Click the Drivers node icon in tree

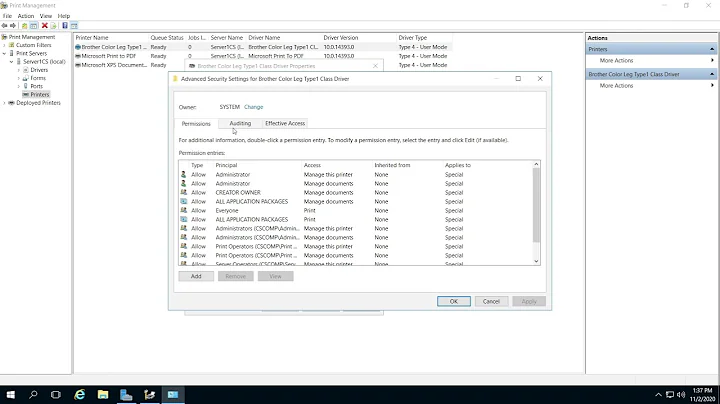pos(26,70)
